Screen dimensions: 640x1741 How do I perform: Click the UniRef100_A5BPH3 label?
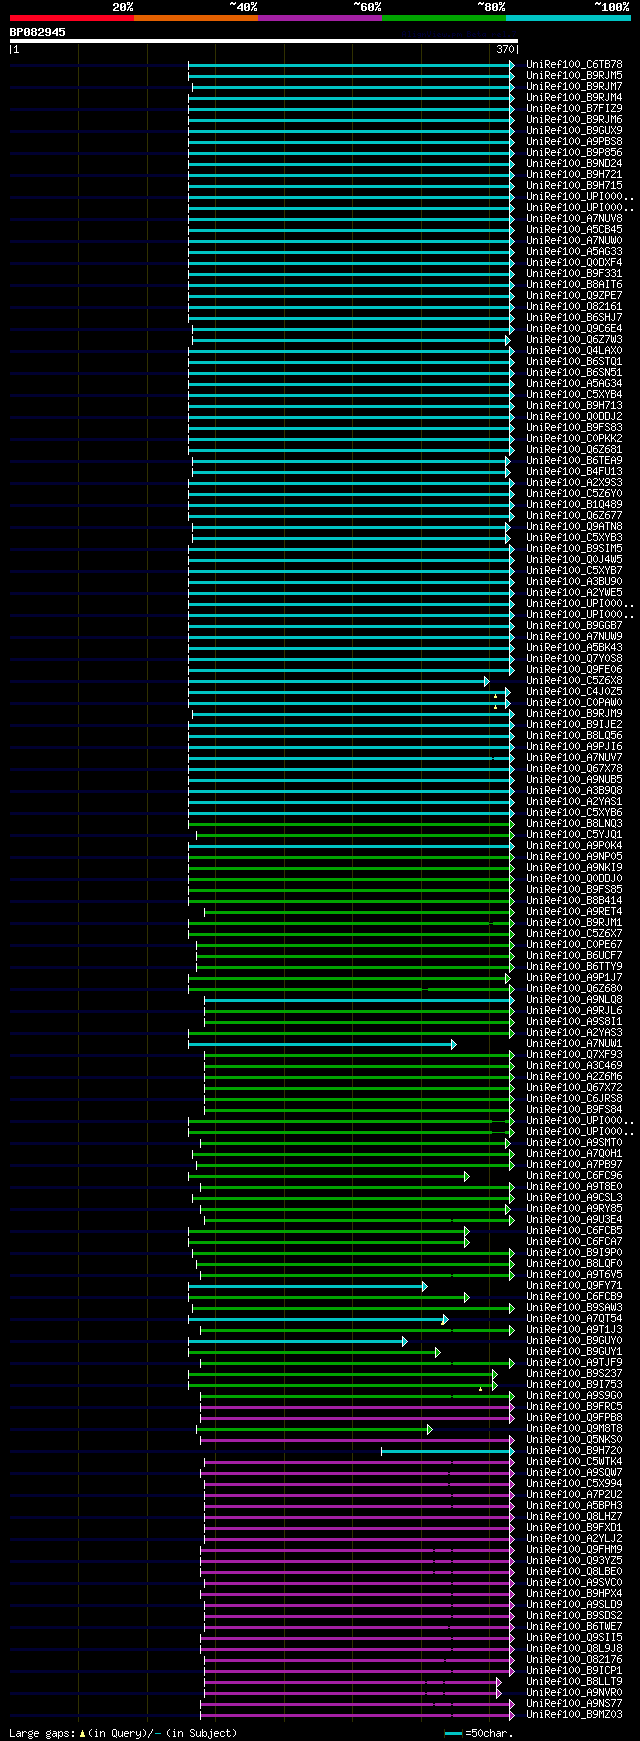point(574,1506)
